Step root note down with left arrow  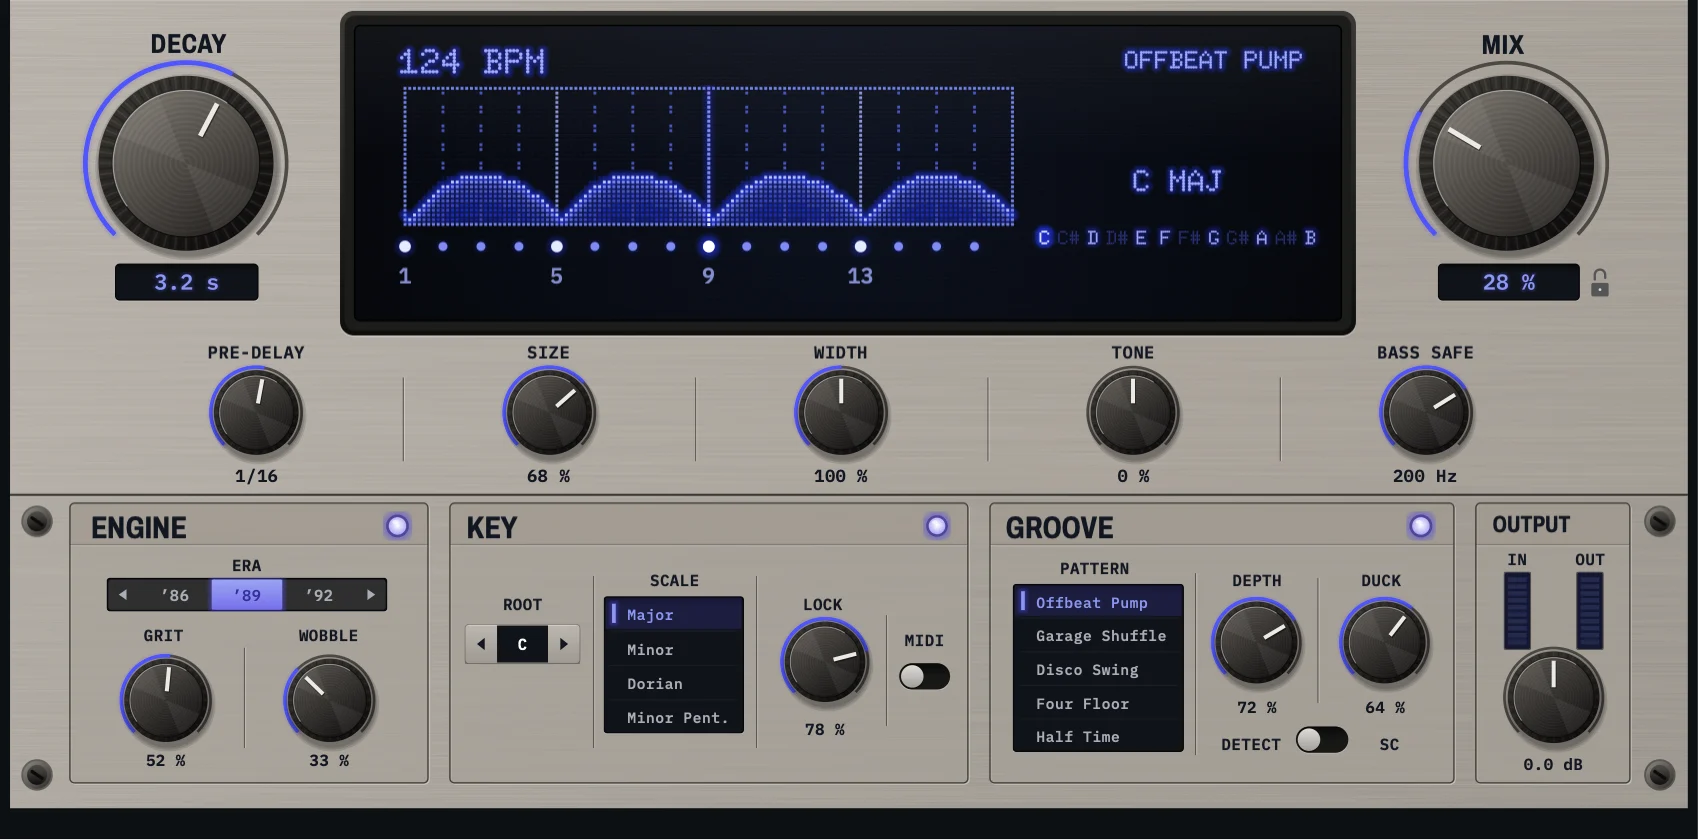click(x=481, y=644)
